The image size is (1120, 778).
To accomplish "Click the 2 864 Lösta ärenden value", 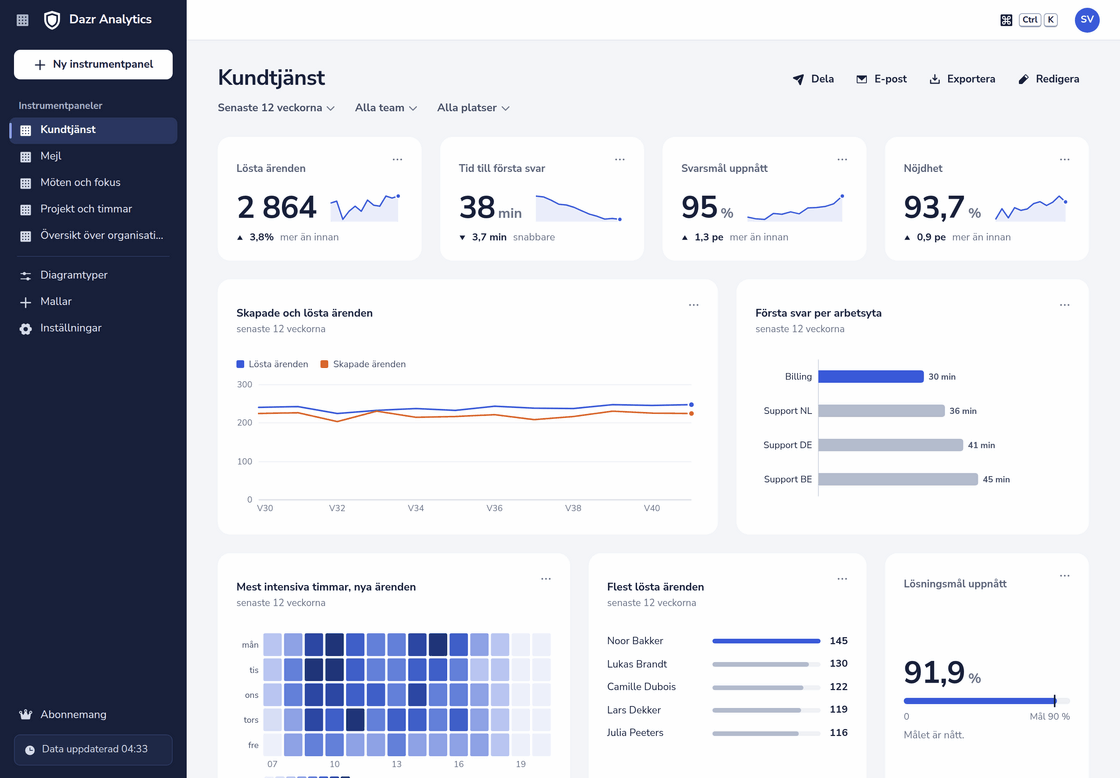I will tap(276, 207).
